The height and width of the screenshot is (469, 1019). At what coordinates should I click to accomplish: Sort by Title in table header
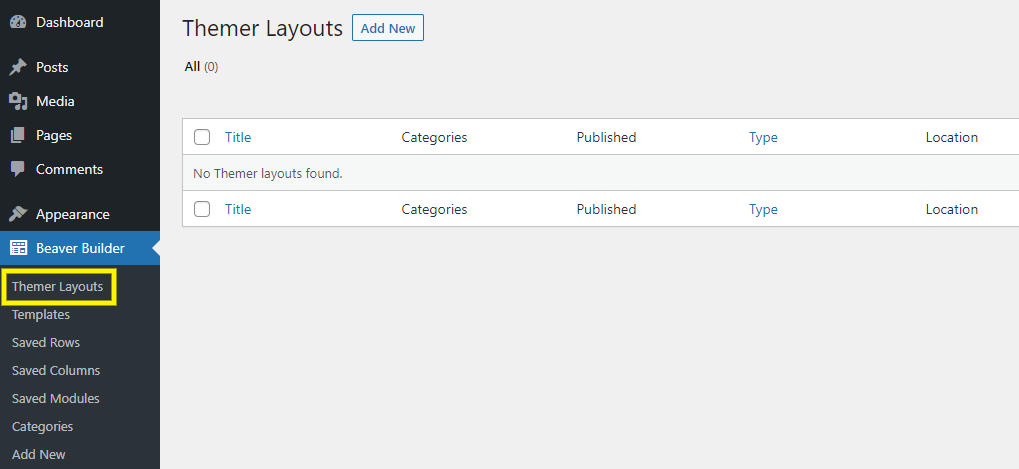pos(238,137)
